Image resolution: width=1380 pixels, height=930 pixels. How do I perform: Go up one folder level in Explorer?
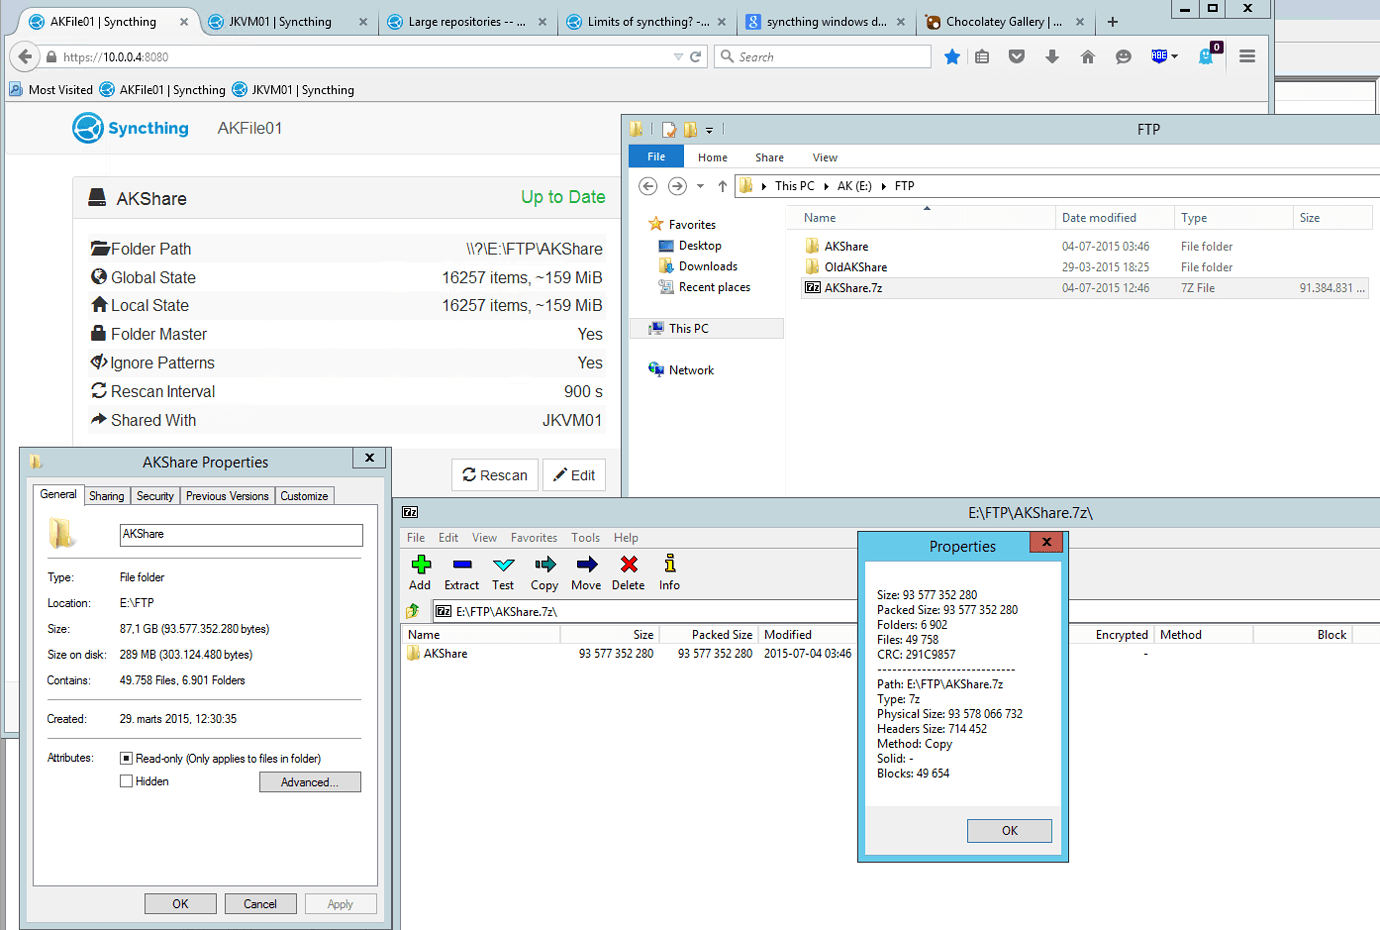tap(722, 186)
